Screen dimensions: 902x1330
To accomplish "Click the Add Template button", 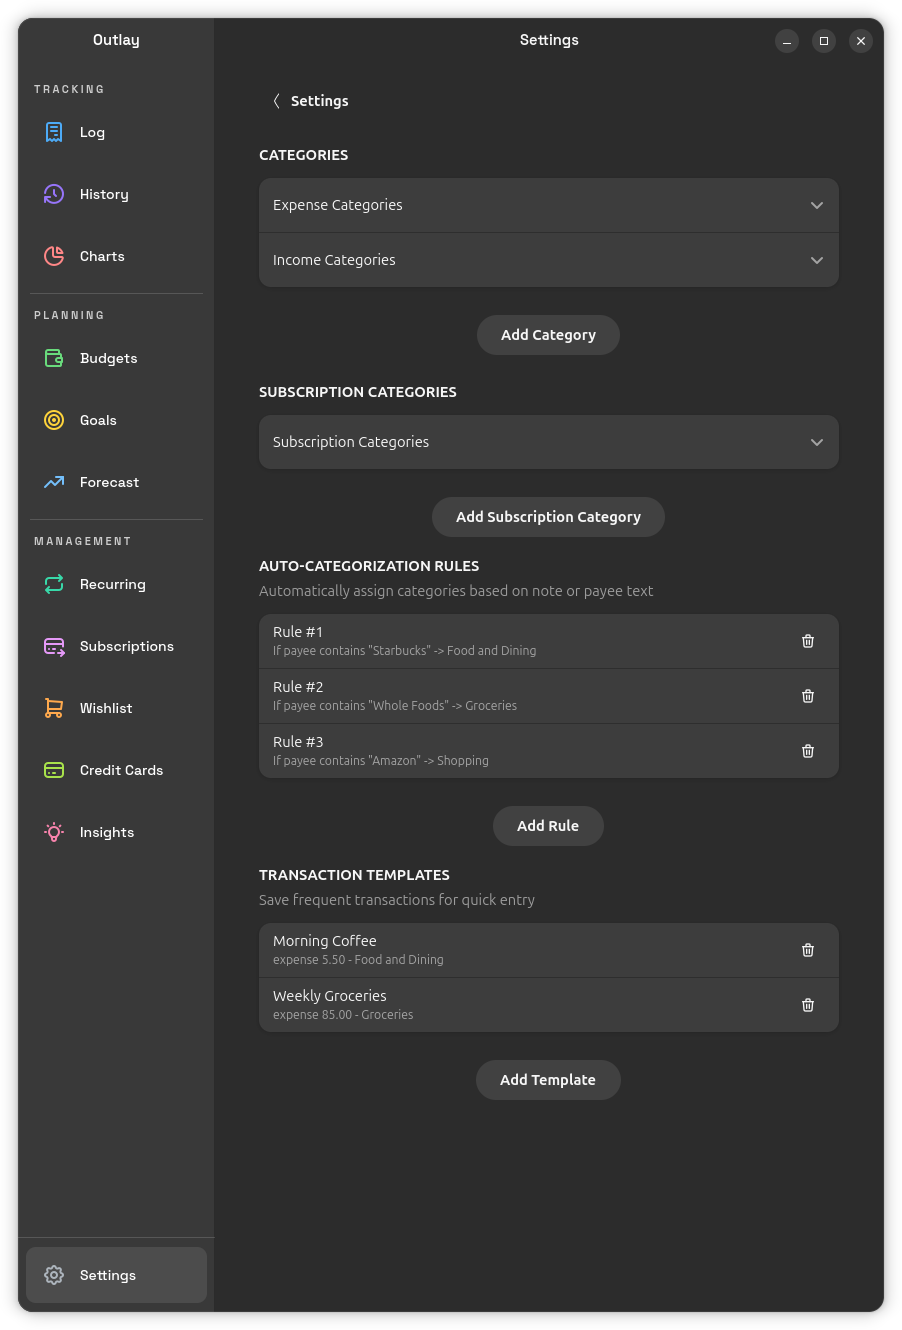I will 548,1080.
